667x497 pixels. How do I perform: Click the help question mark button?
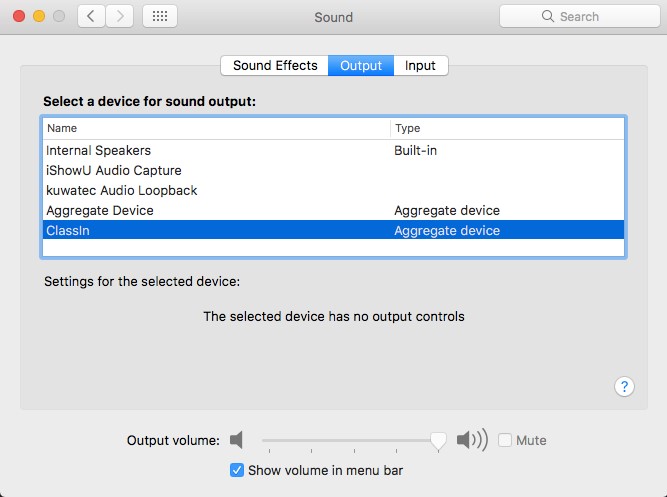[x=624, y=387]
